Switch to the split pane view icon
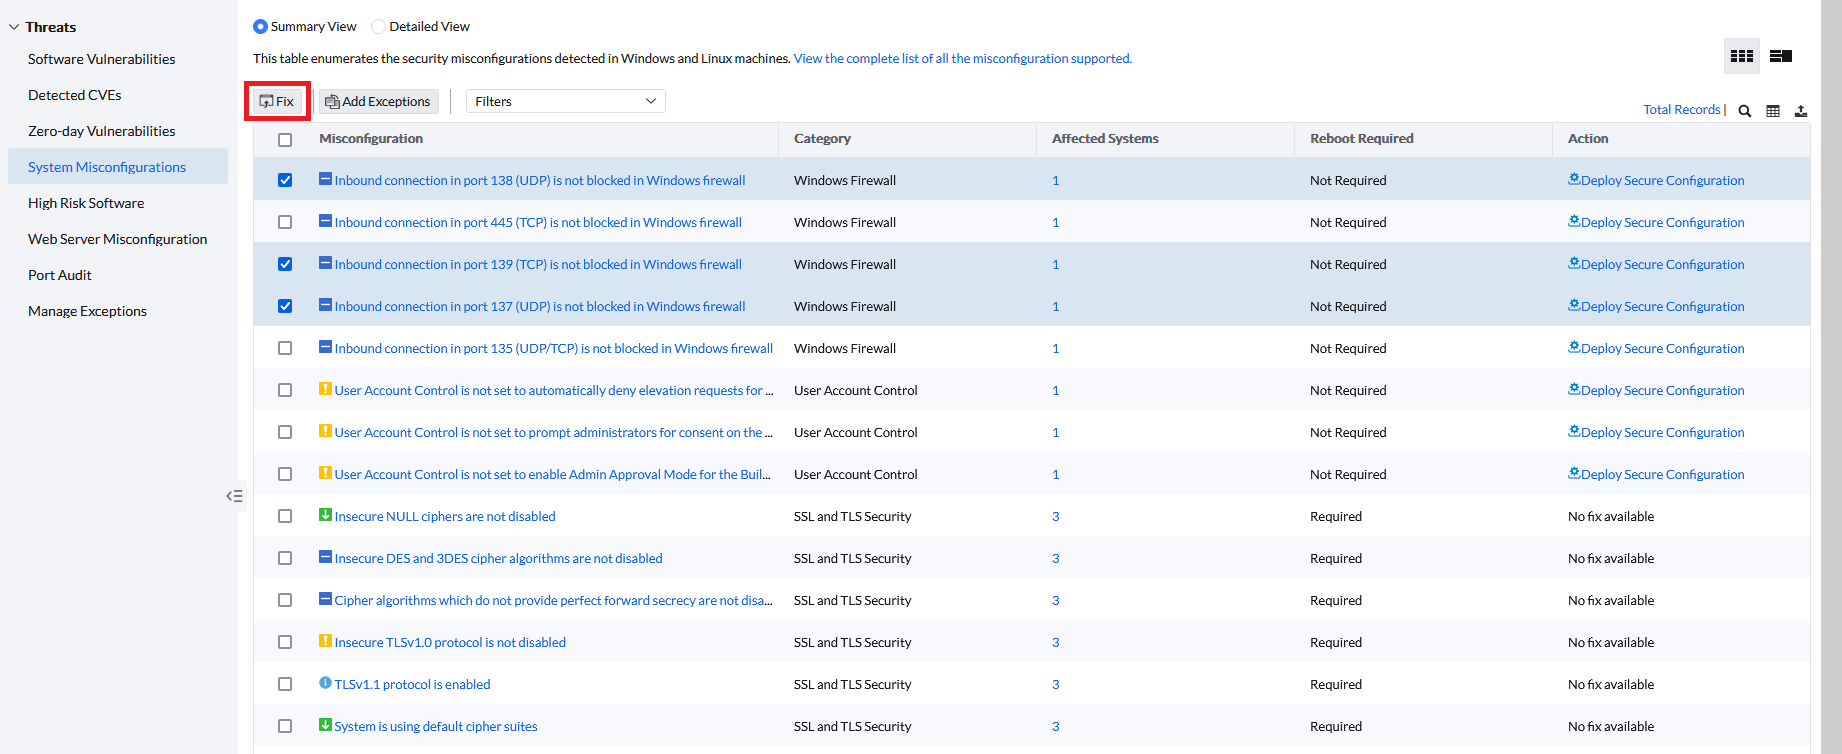The image size is (1842, 754). [x=1780, y=56]
